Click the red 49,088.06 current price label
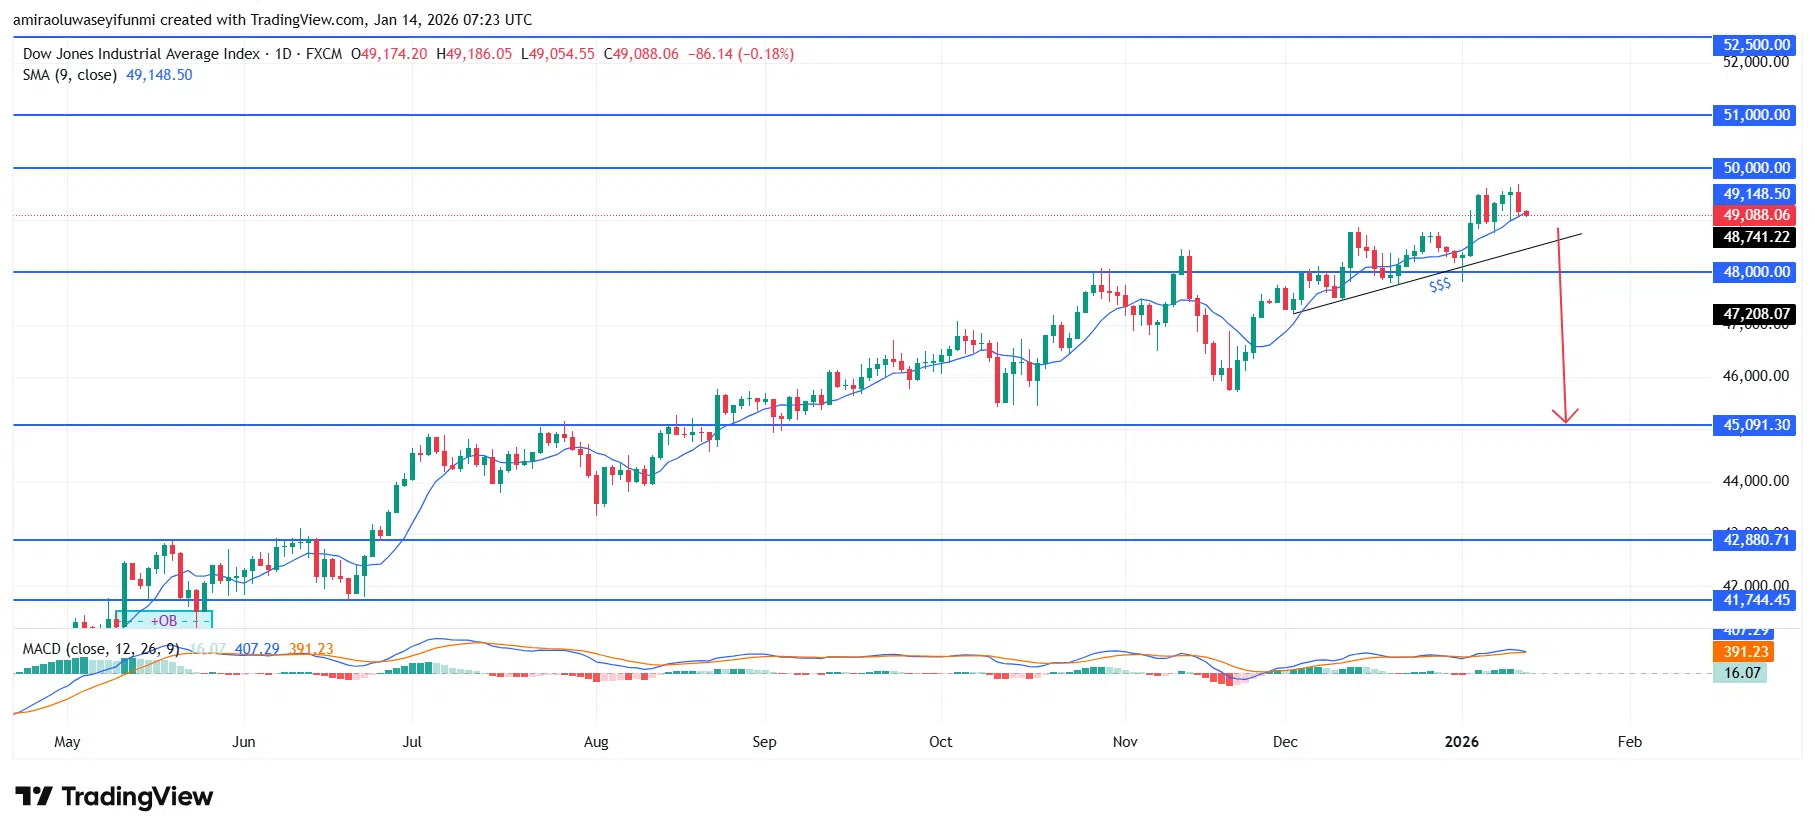 pyautogui.click(x=1756, y=215)
